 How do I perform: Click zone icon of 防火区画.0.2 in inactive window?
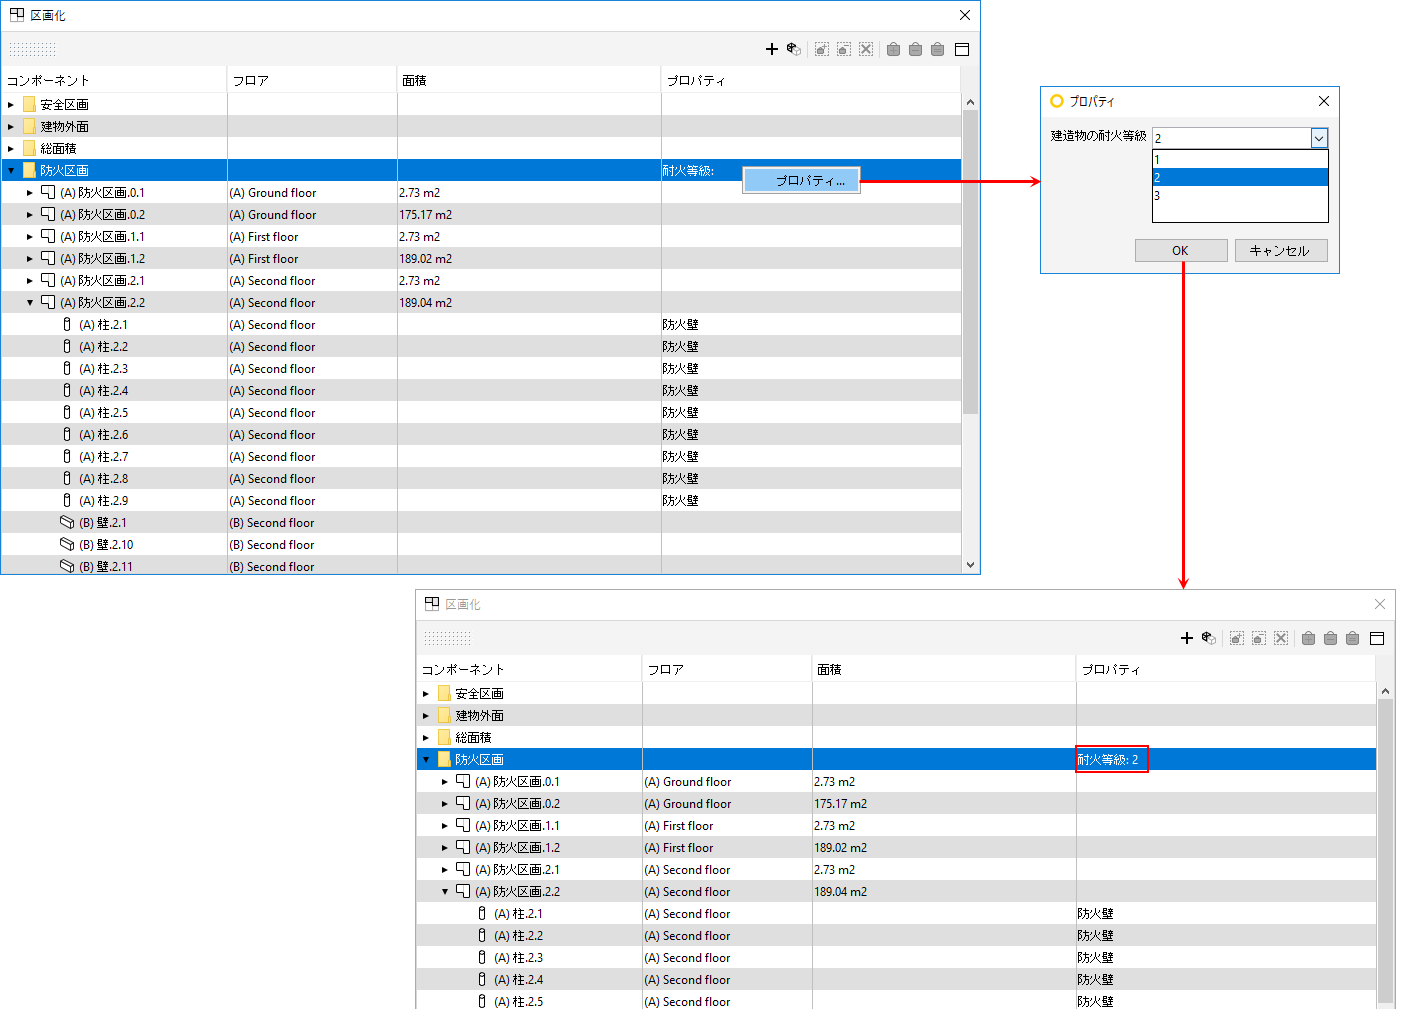(x=463, y=803)
